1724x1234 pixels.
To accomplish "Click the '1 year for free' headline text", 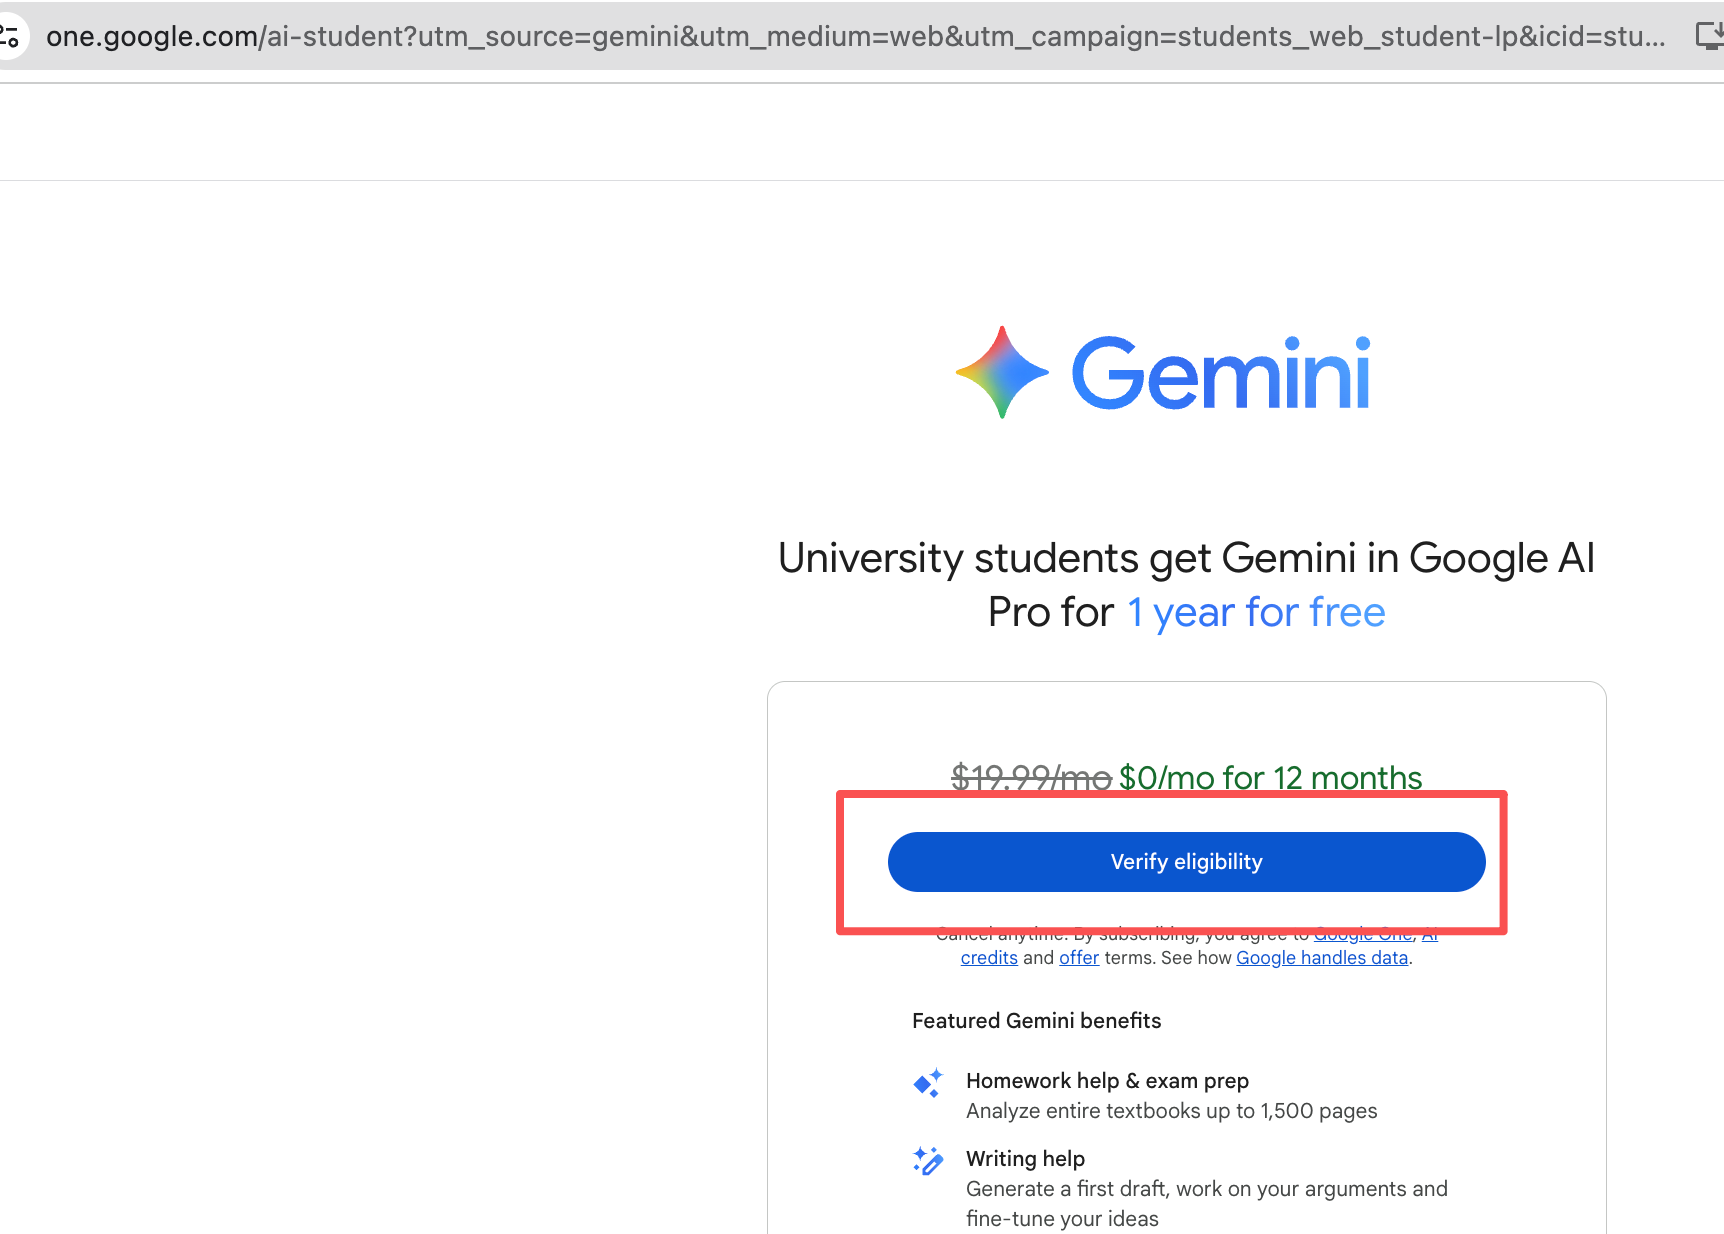I will coord(1256,612).
